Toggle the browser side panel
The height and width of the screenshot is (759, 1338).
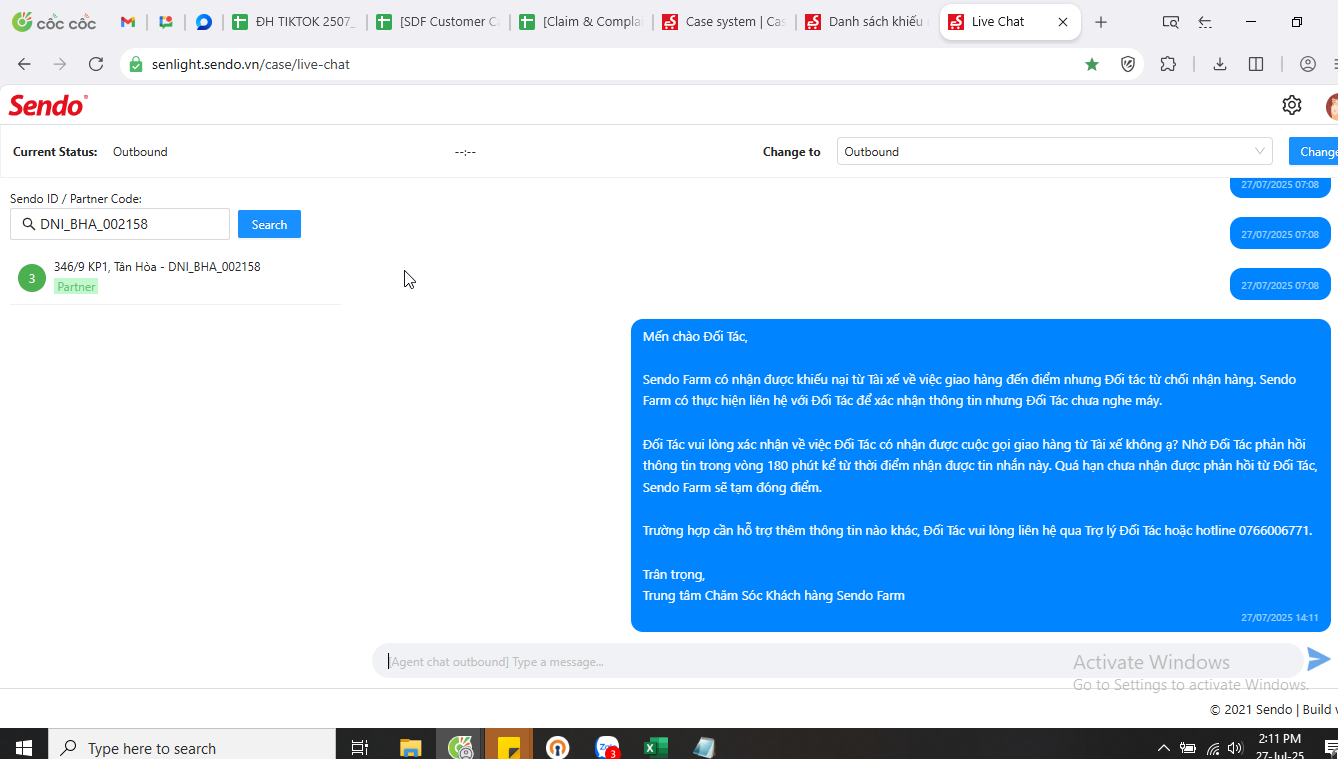(x=1256, y=64)
